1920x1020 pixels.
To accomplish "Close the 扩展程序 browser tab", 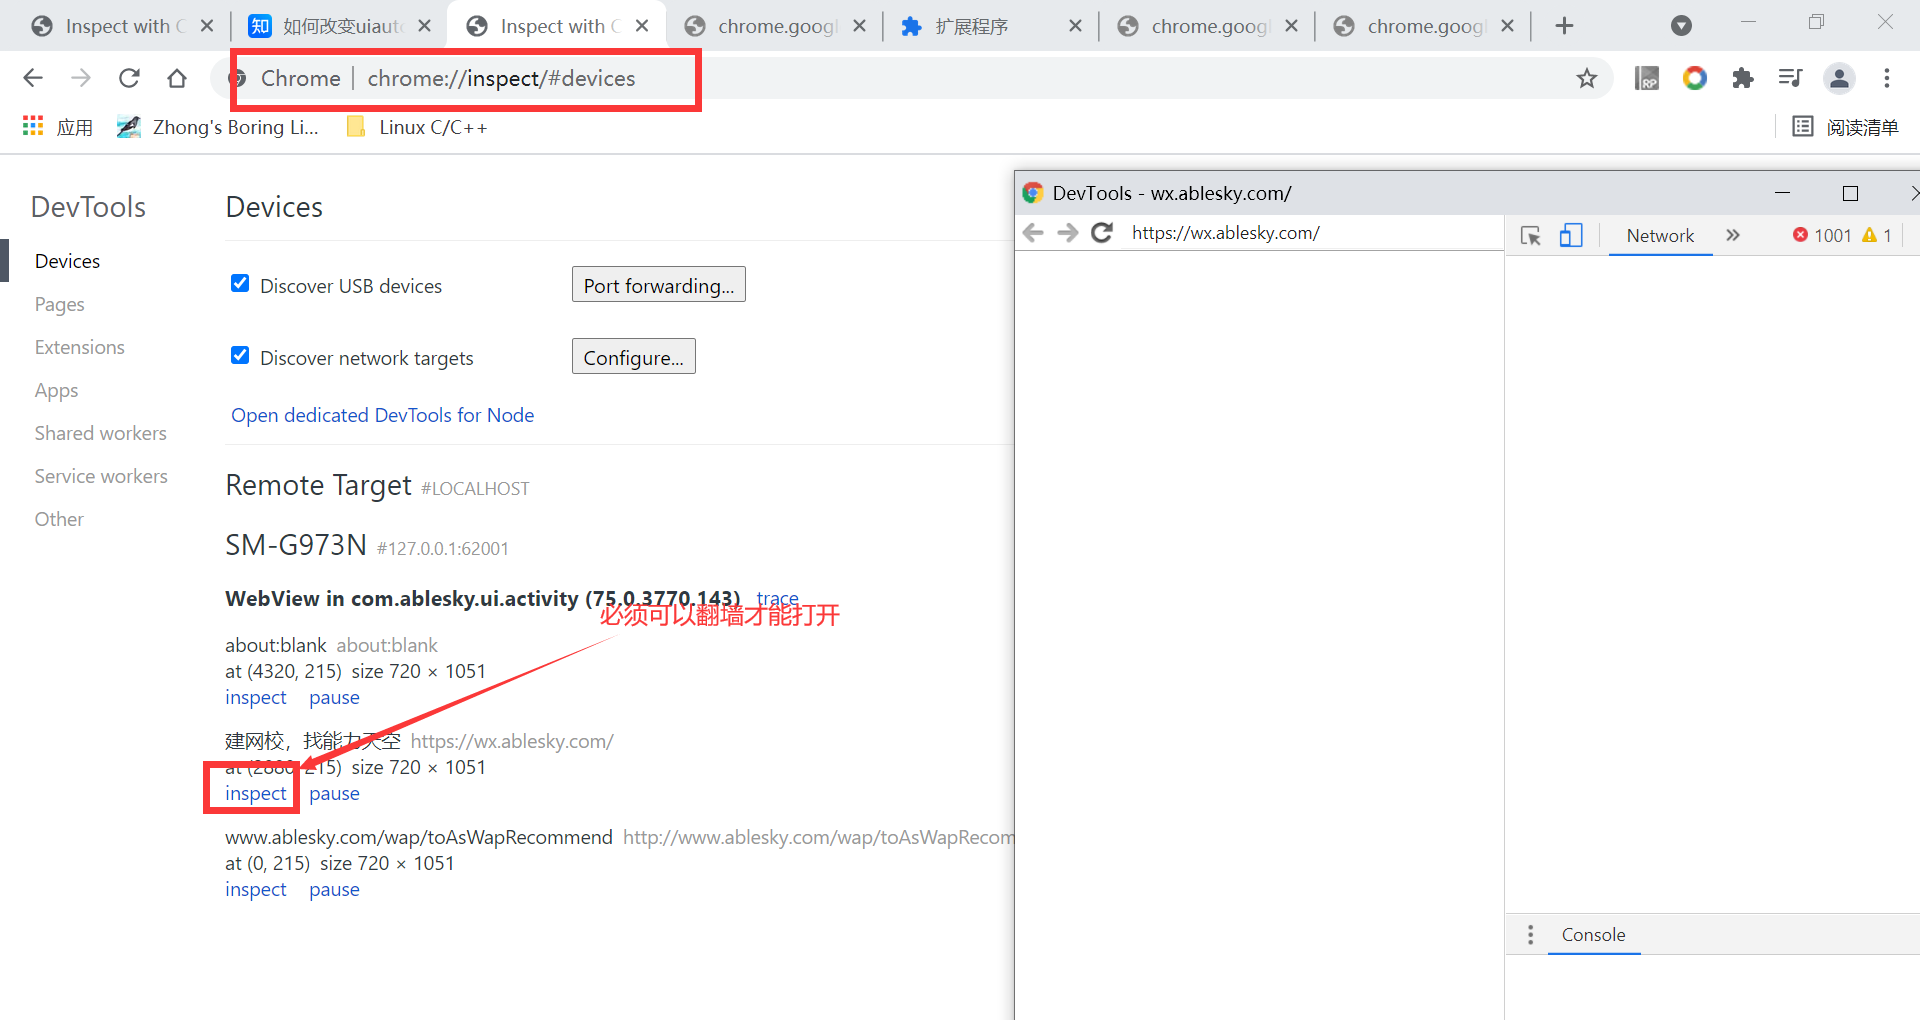I will 1075,26.
